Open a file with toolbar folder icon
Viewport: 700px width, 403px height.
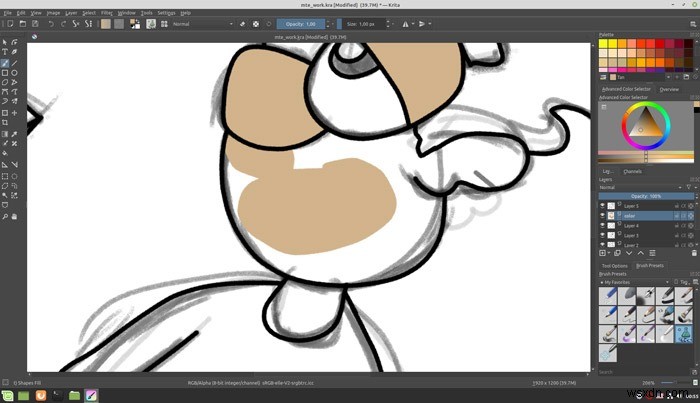pyautogui.click(x=23, y=24)
